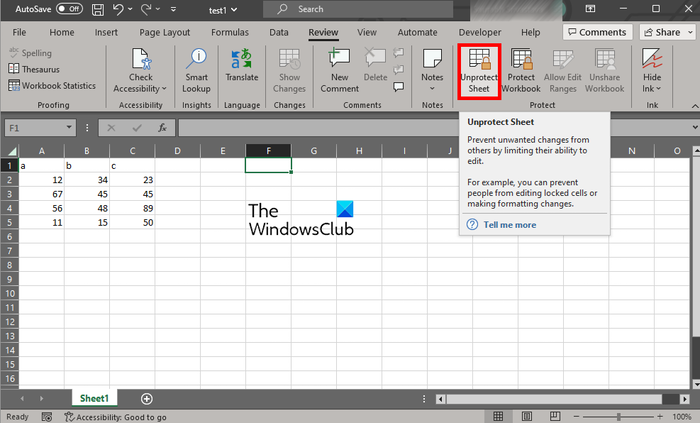Click the Protect Workbook icon
This screenshot has width=700, height=423.
521,69
